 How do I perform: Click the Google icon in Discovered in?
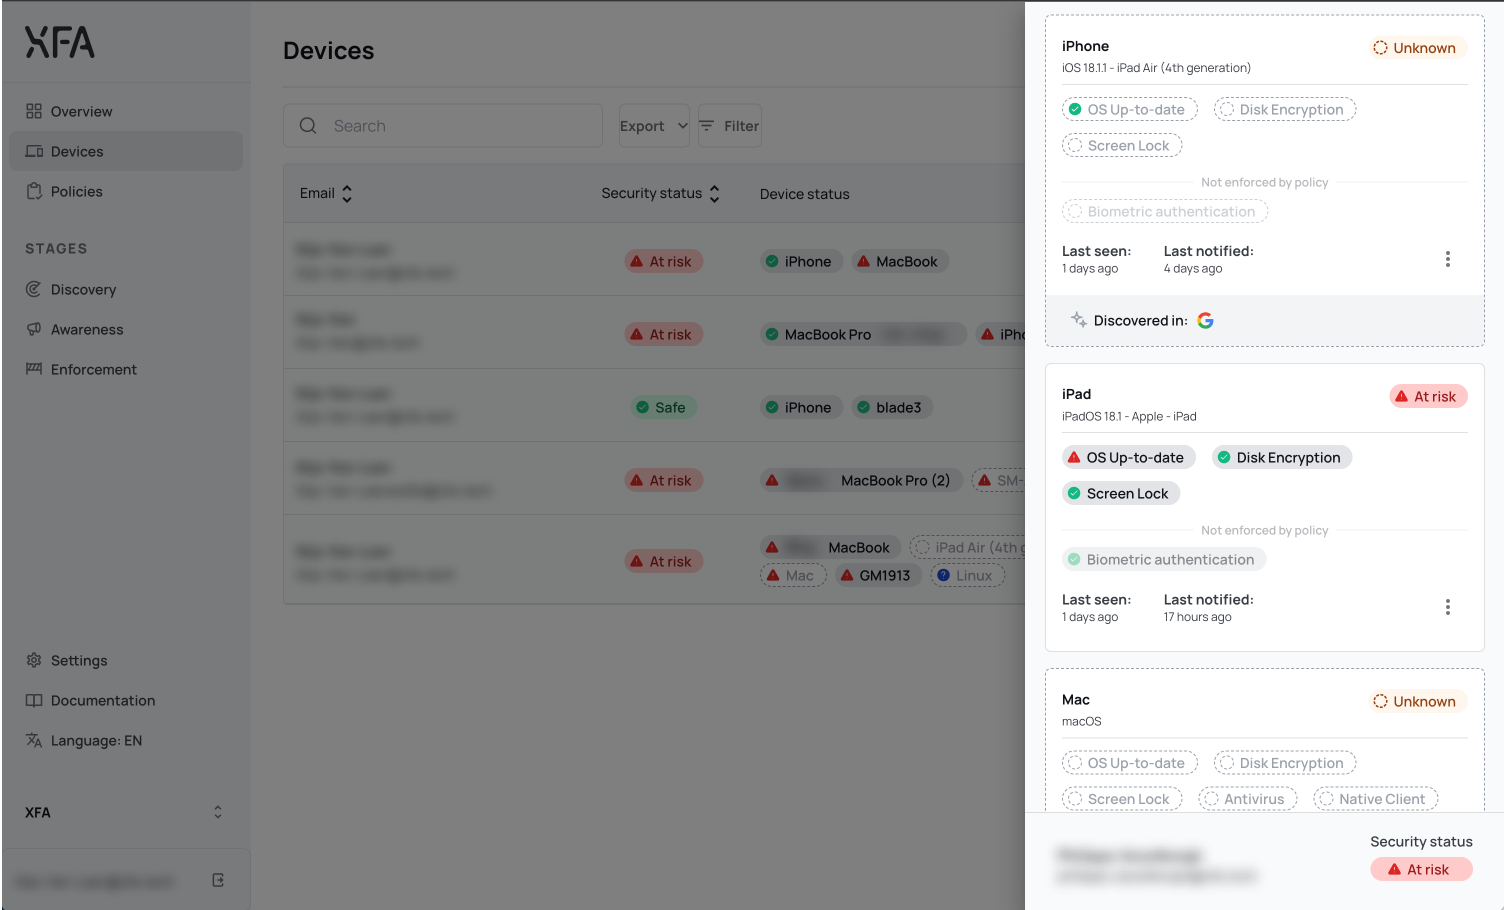point(1205,320)
